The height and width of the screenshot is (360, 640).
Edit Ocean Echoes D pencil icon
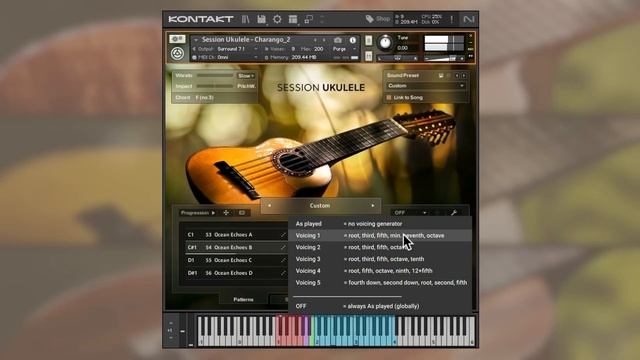[283, 273]
